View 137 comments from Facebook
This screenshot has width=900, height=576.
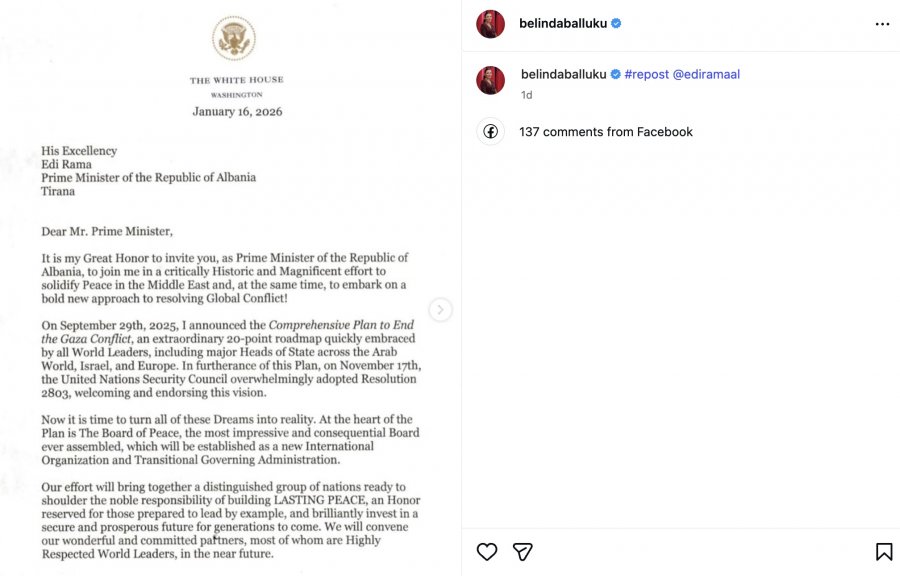pos(606,132)
